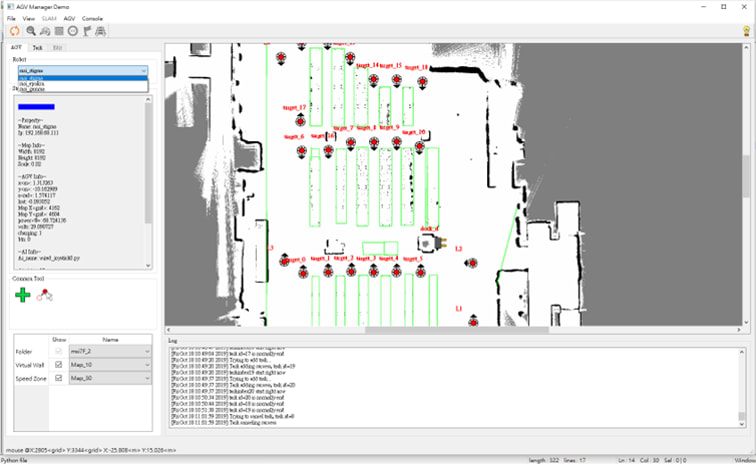Click the mouse coordinates status text
This screenshot has width=756, height=464.
point(91,450)
